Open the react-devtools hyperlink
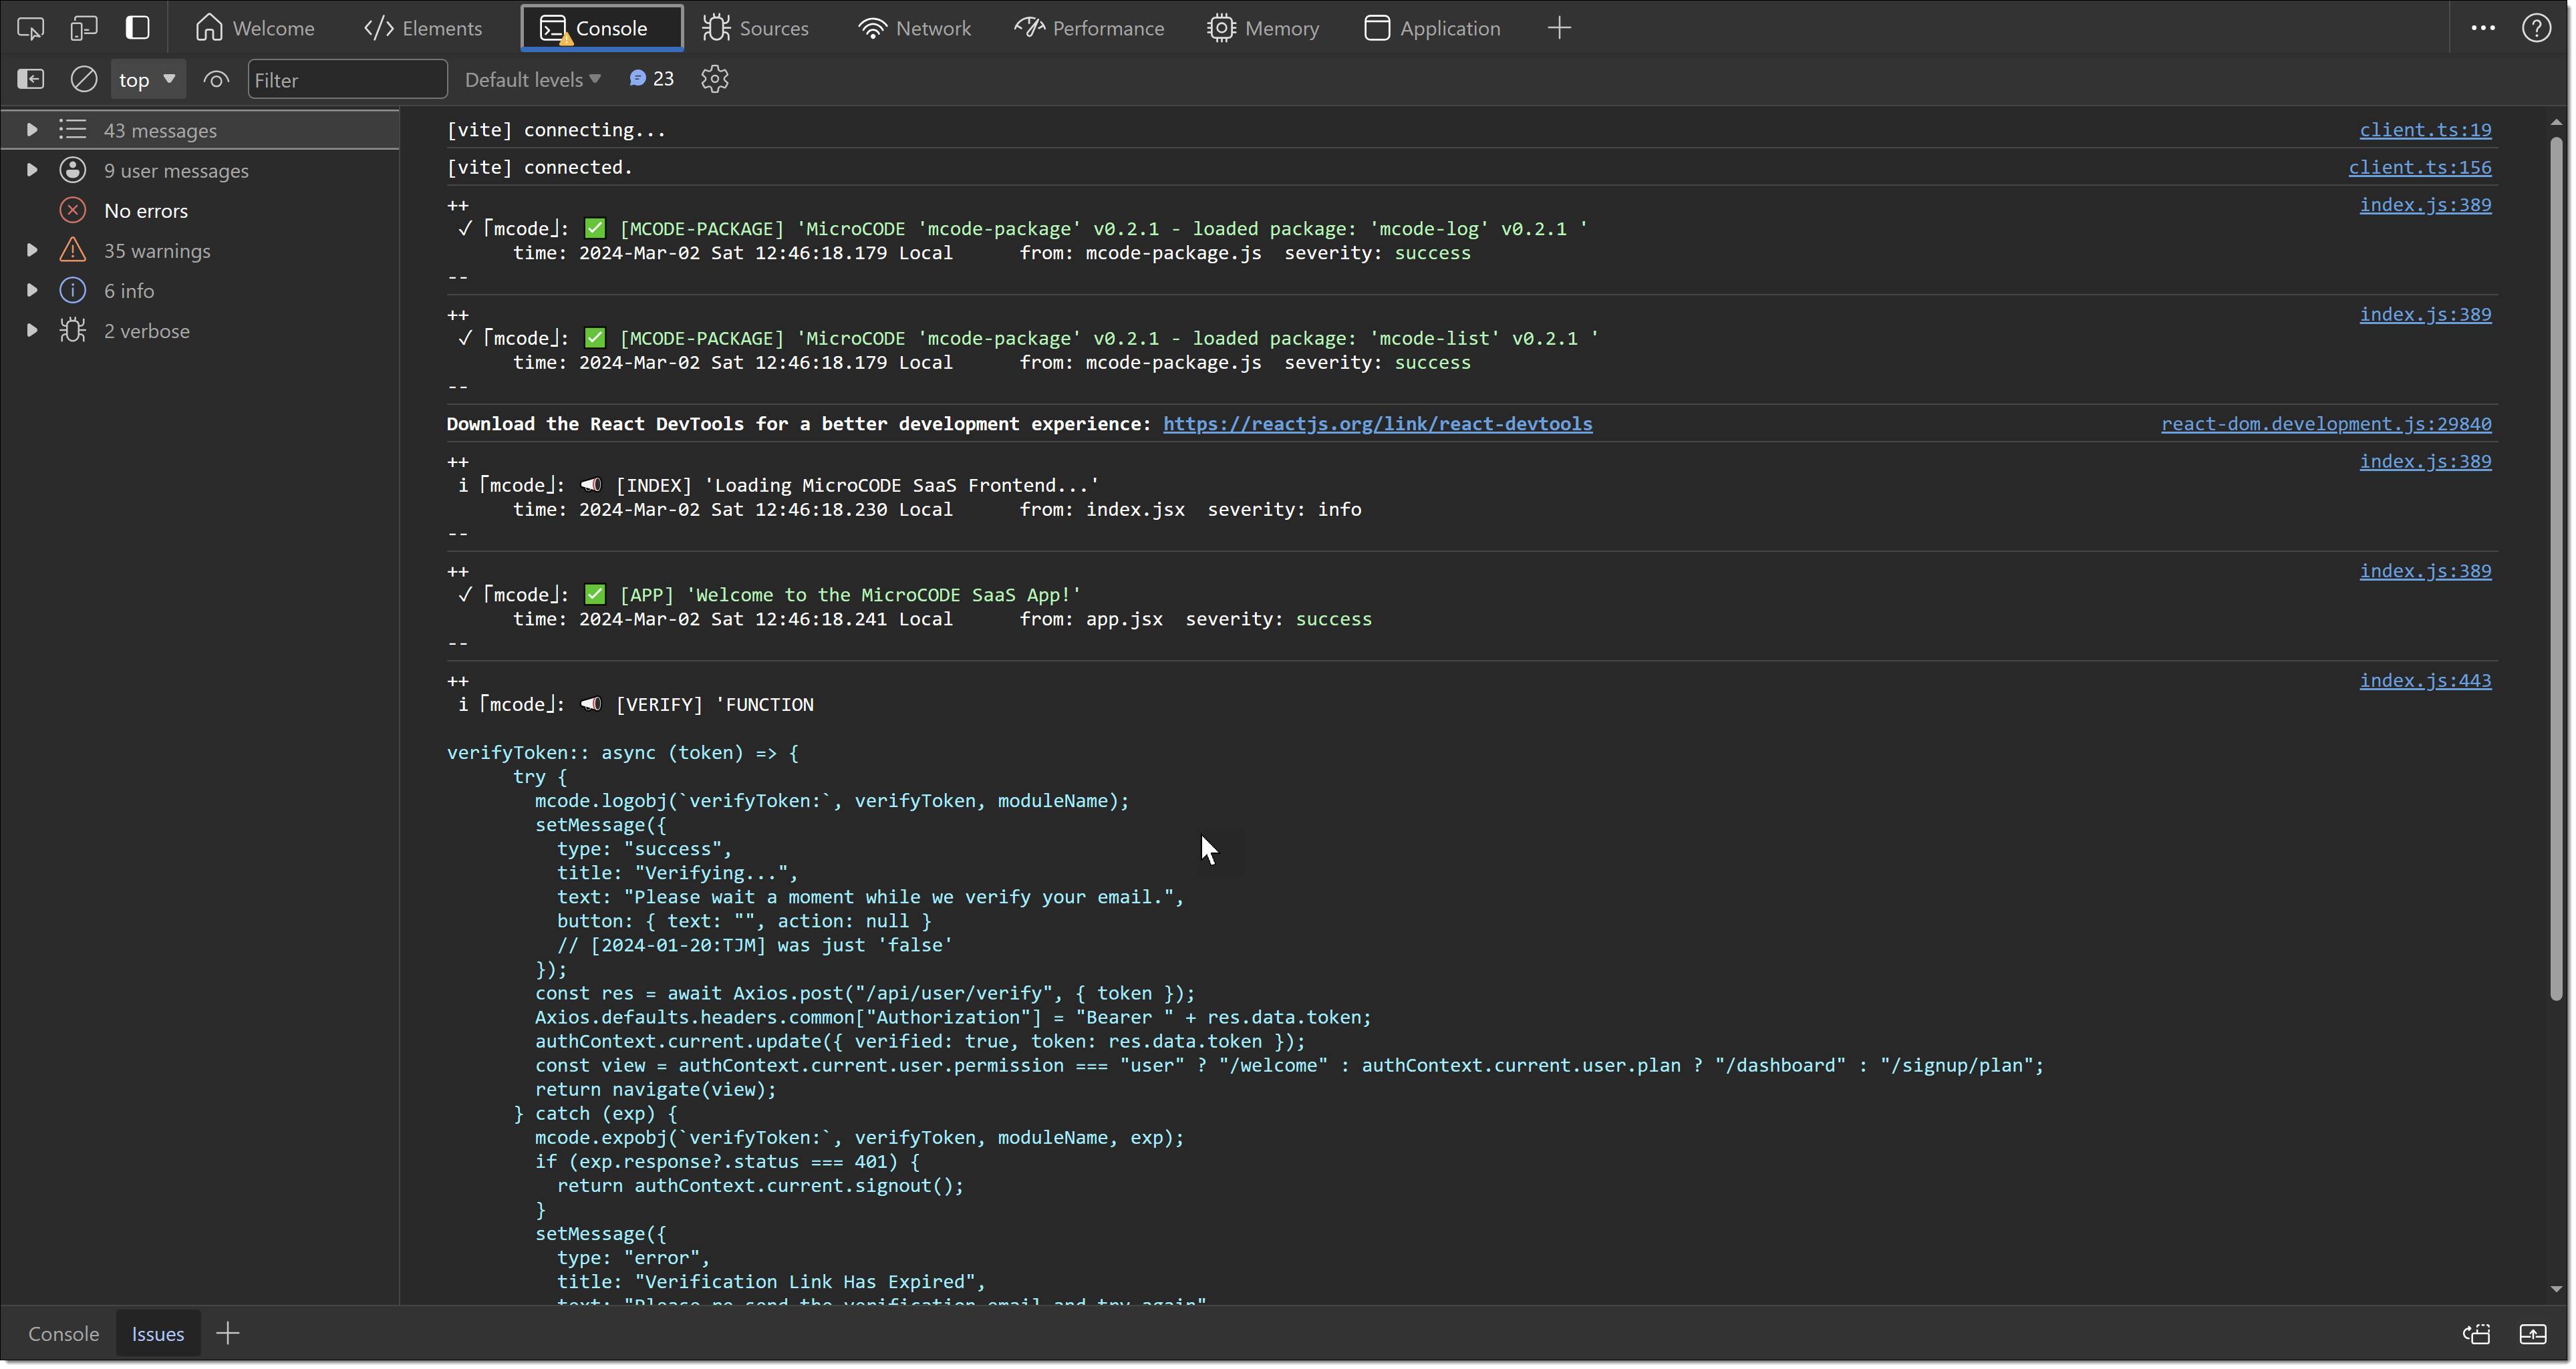 click(1377, 424)
